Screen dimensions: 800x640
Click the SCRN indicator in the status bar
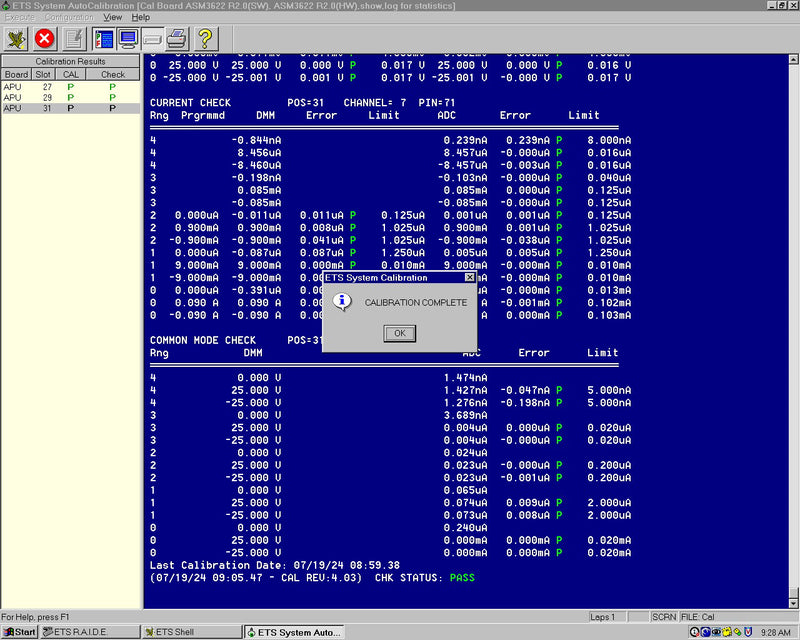665,617
